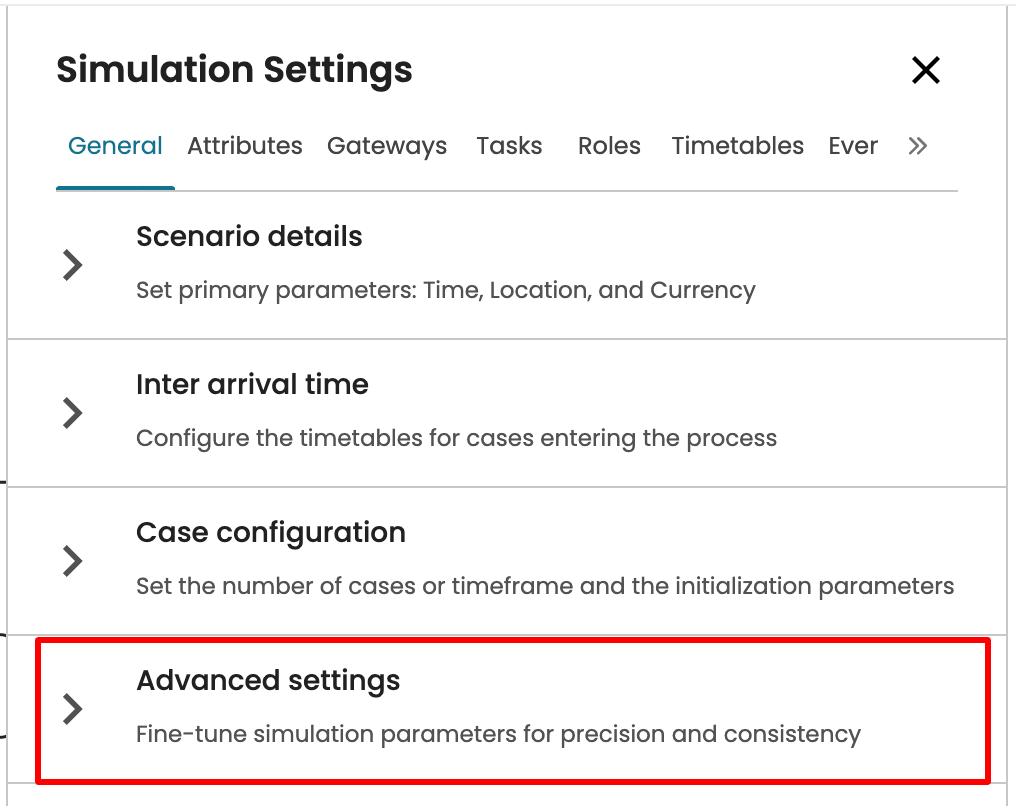
Task: Expand Scenario details using its chevron
Action: point(72,265)
